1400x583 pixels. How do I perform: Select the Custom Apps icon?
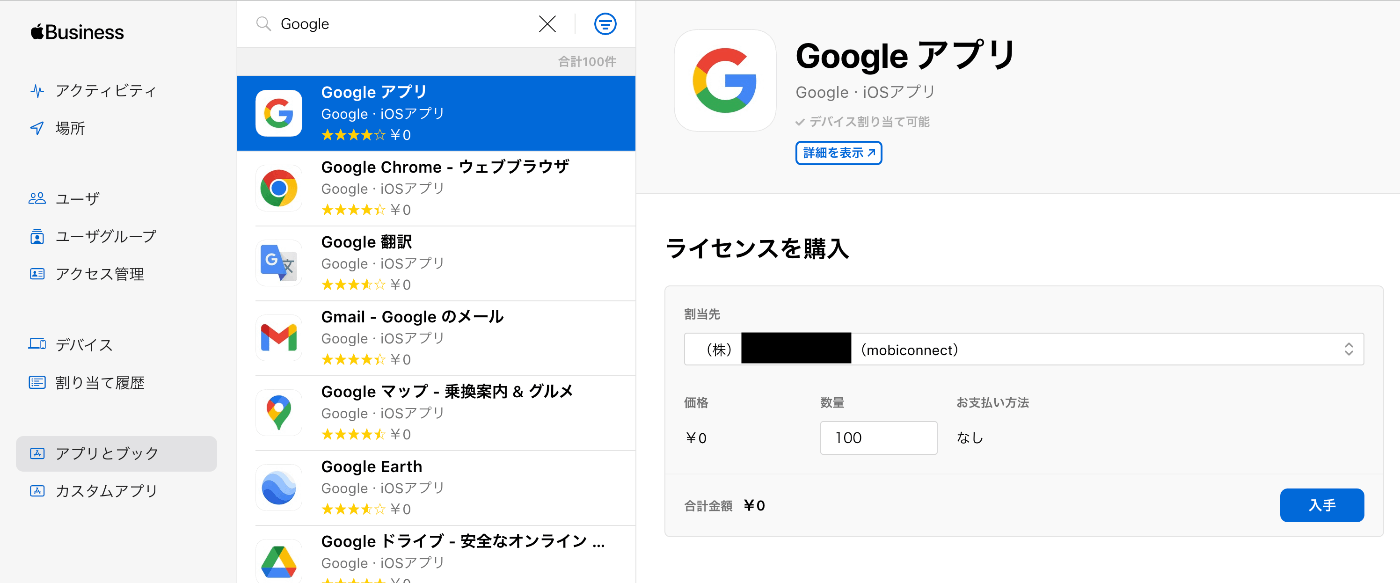37,491
